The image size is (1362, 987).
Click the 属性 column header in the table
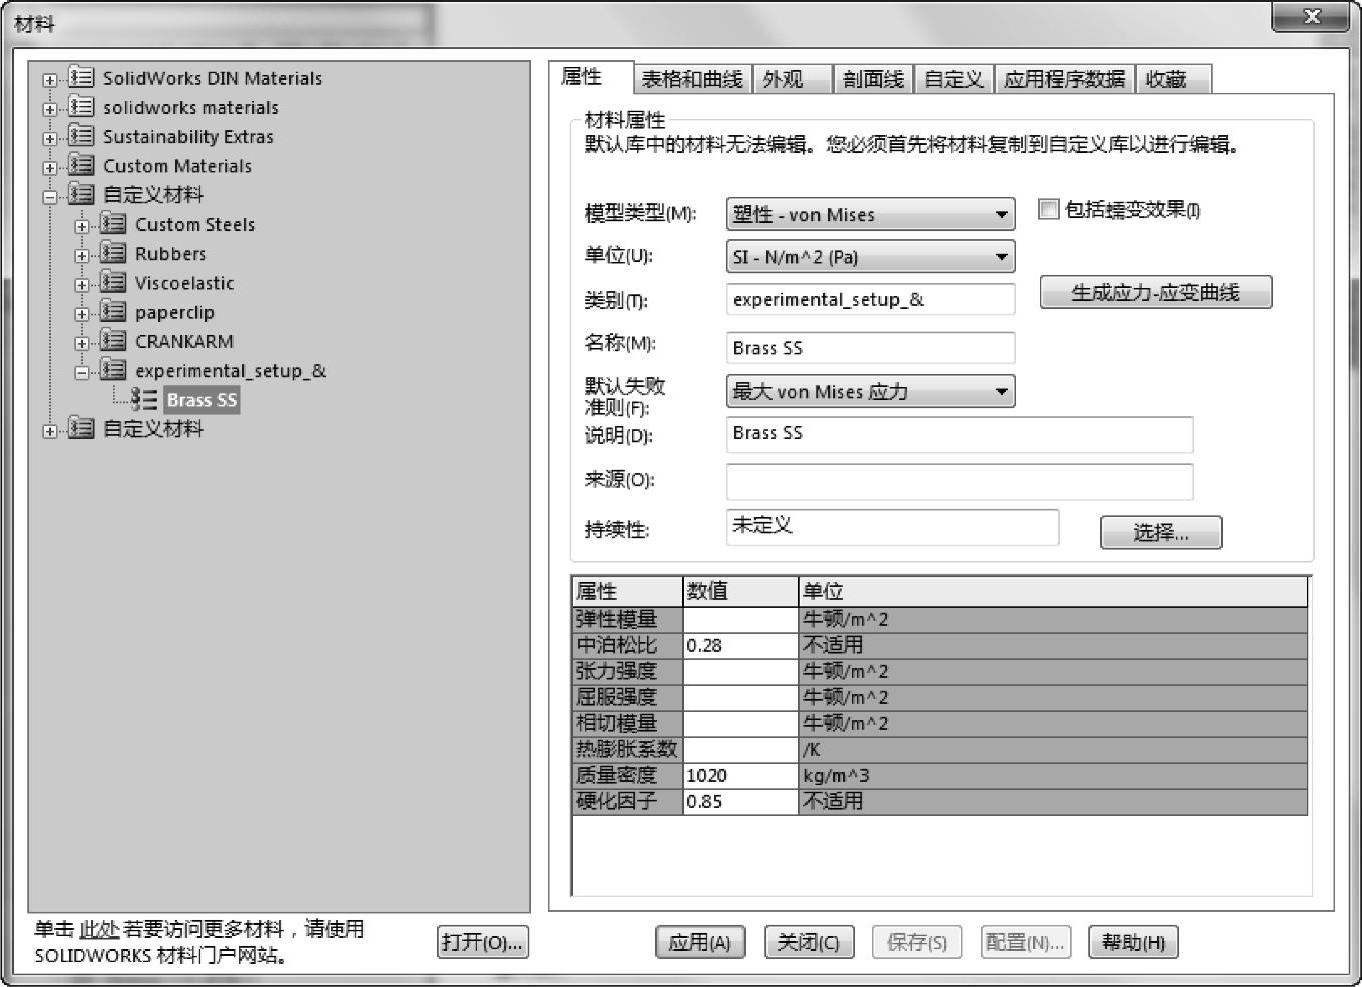pyautogui.click(x=628, y=592)
